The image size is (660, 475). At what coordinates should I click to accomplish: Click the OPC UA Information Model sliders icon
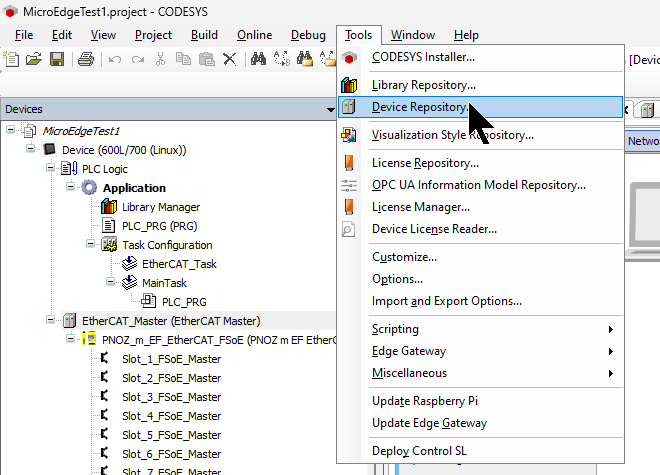(x=349, y=185)
